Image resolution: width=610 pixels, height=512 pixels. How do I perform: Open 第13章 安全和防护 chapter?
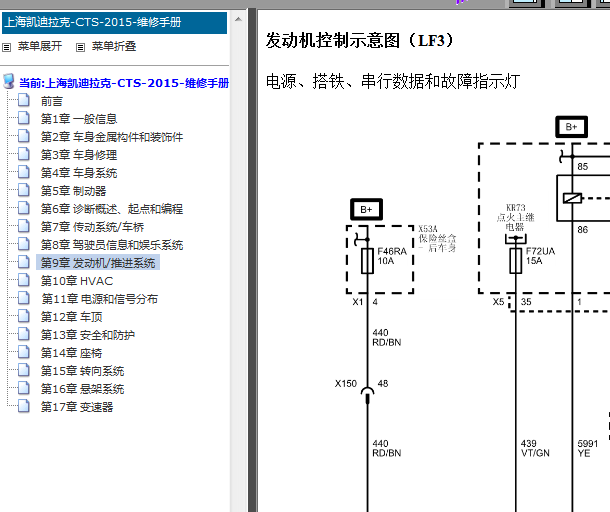pyautogui.click(x=88, y=335)
